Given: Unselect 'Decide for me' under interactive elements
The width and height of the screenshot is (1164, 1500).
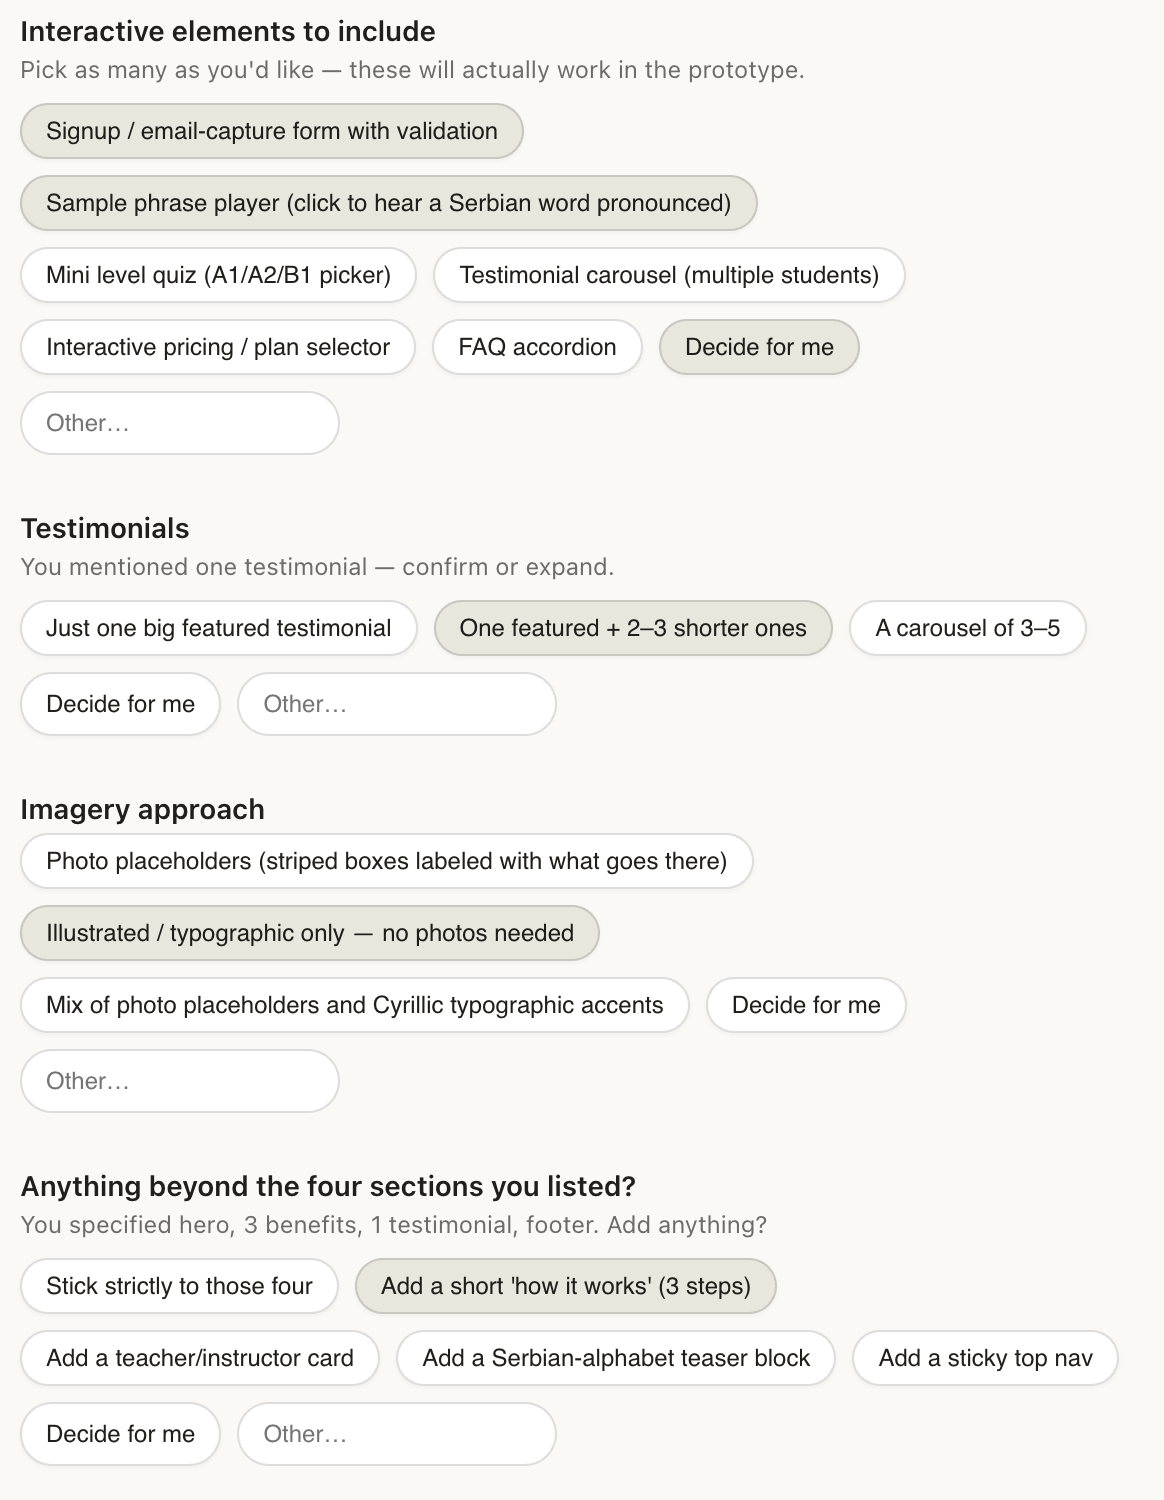Looking at the screenshot, I should [x=758, y=347].
